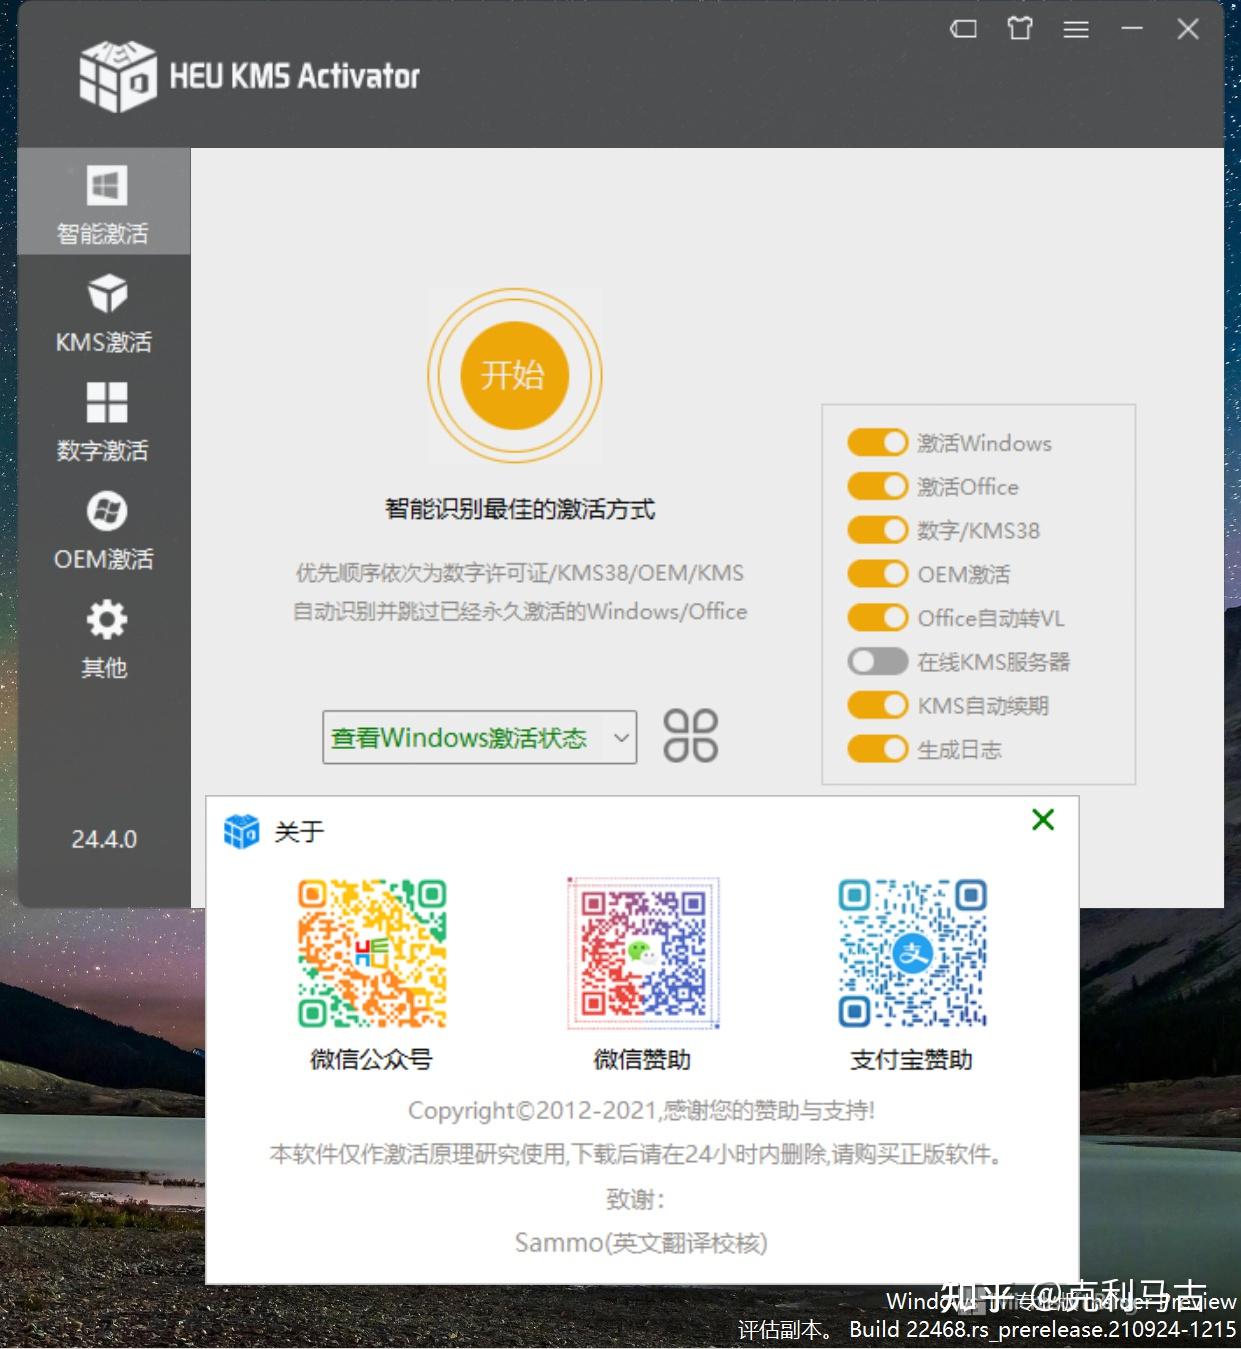Toggle the OEM激活 switch in the options panel

click(877, 574)
